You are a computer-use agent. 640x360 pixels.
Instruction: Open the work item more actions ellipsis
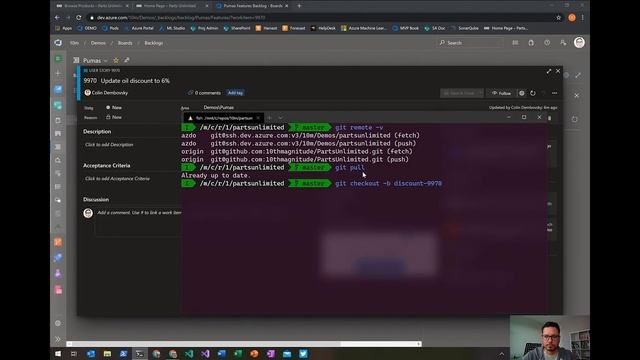point(554,93)
